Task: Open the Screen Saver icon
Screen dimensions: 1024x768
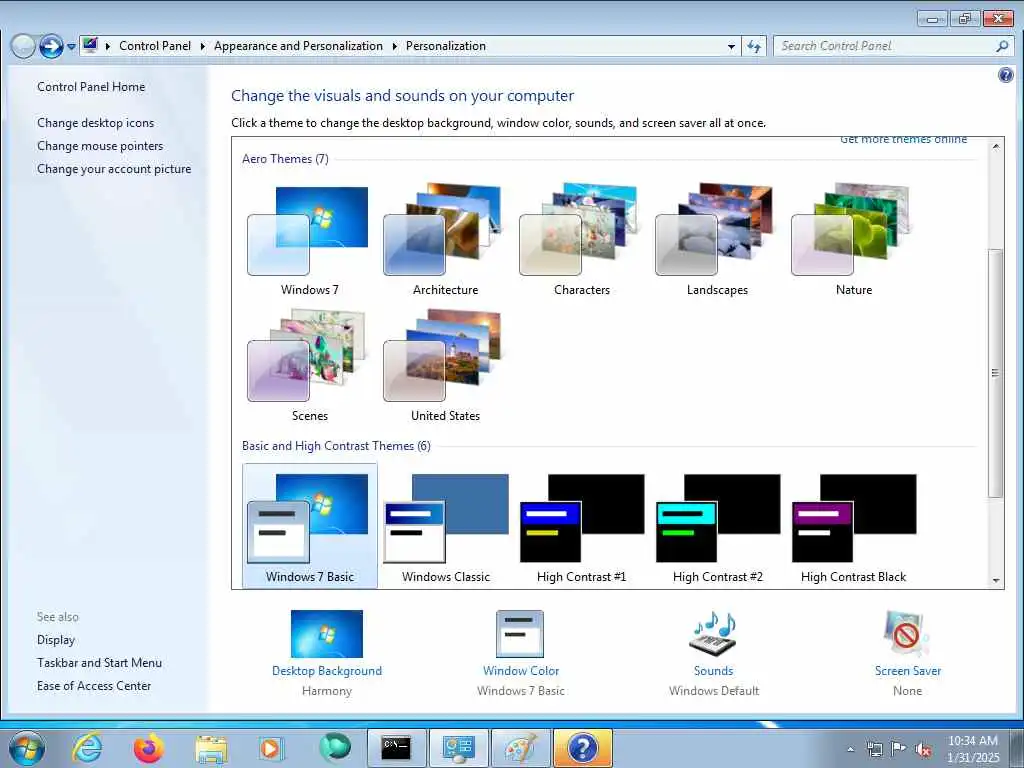Action: click(906, 633)
